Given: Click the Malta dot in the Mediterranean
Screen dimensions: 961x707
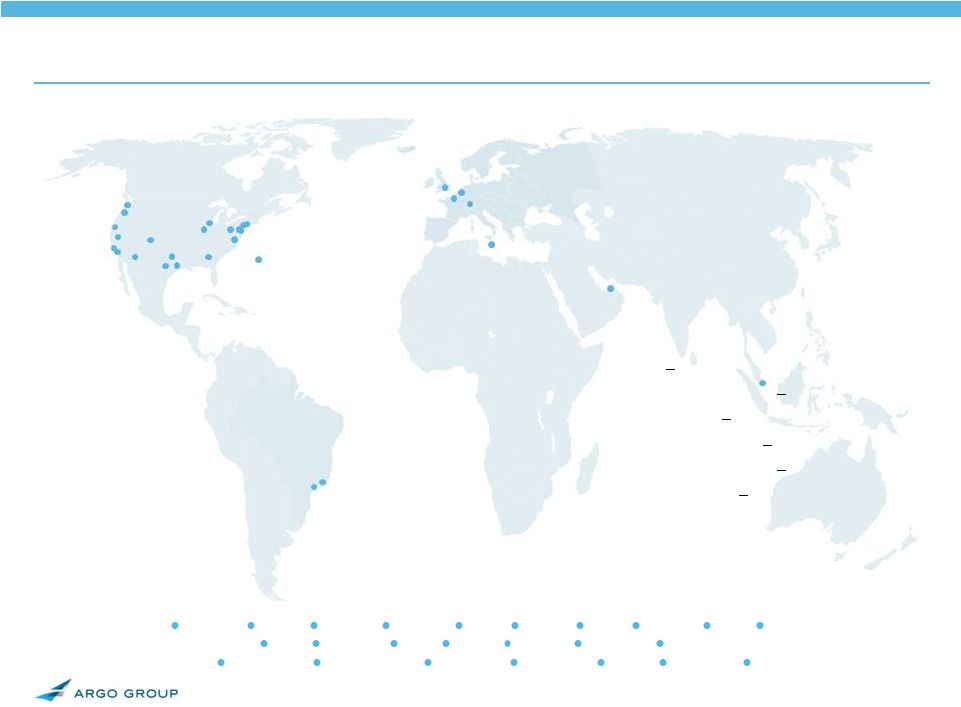Looking at the screenshot, I should (x=492, y=245).
